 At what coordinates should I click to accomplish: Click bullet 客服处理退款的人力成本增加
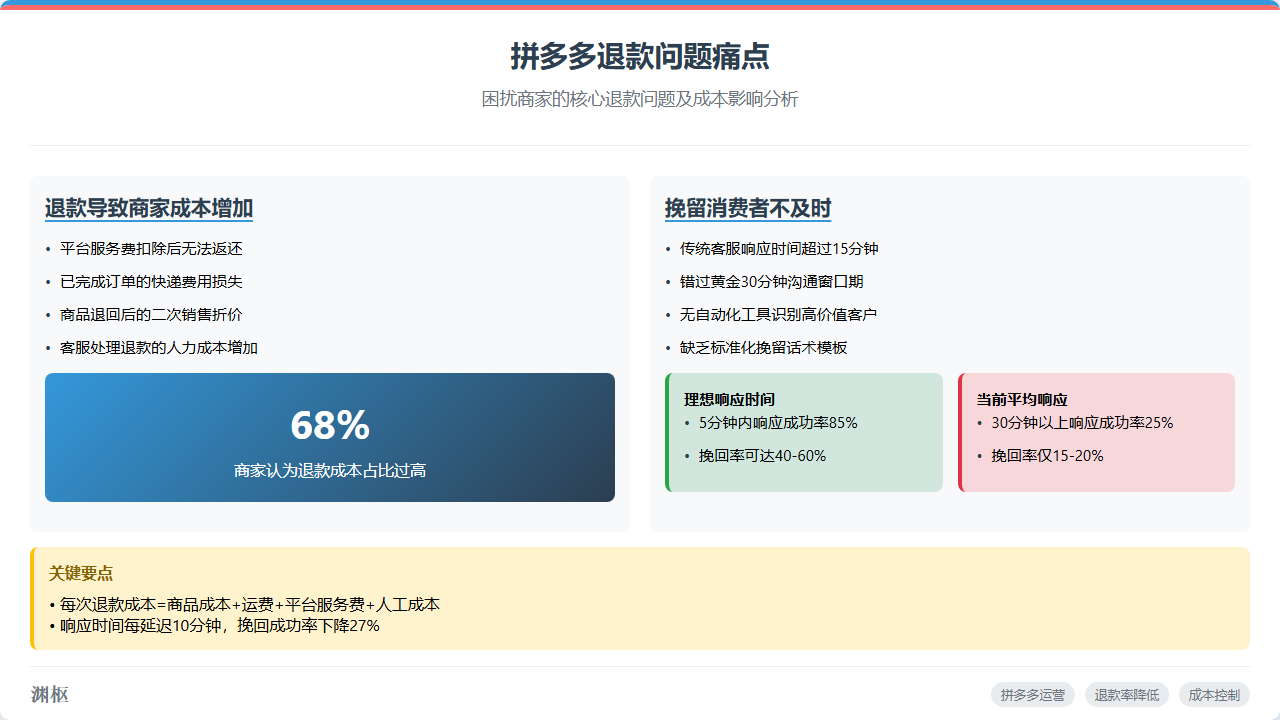159,348
